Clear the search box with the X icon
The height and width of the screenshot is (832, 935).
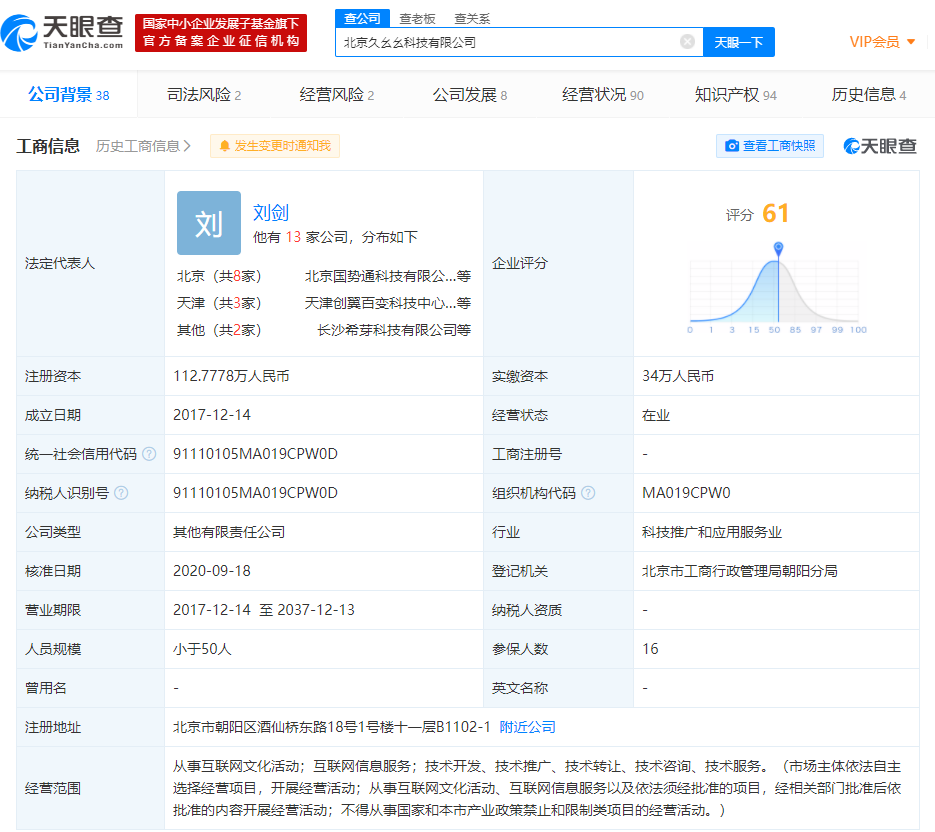(x=687, y=42)
